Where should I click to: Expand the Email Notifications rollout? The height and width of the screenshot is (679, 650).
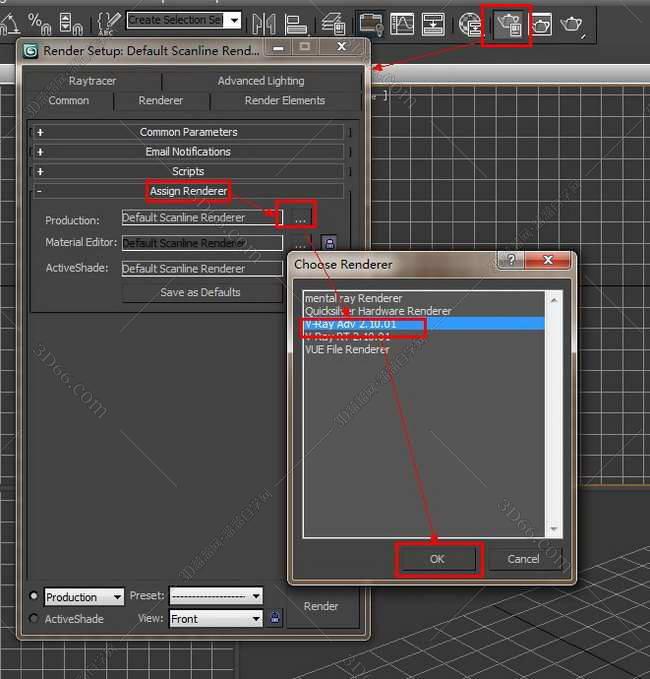point(188,152)
